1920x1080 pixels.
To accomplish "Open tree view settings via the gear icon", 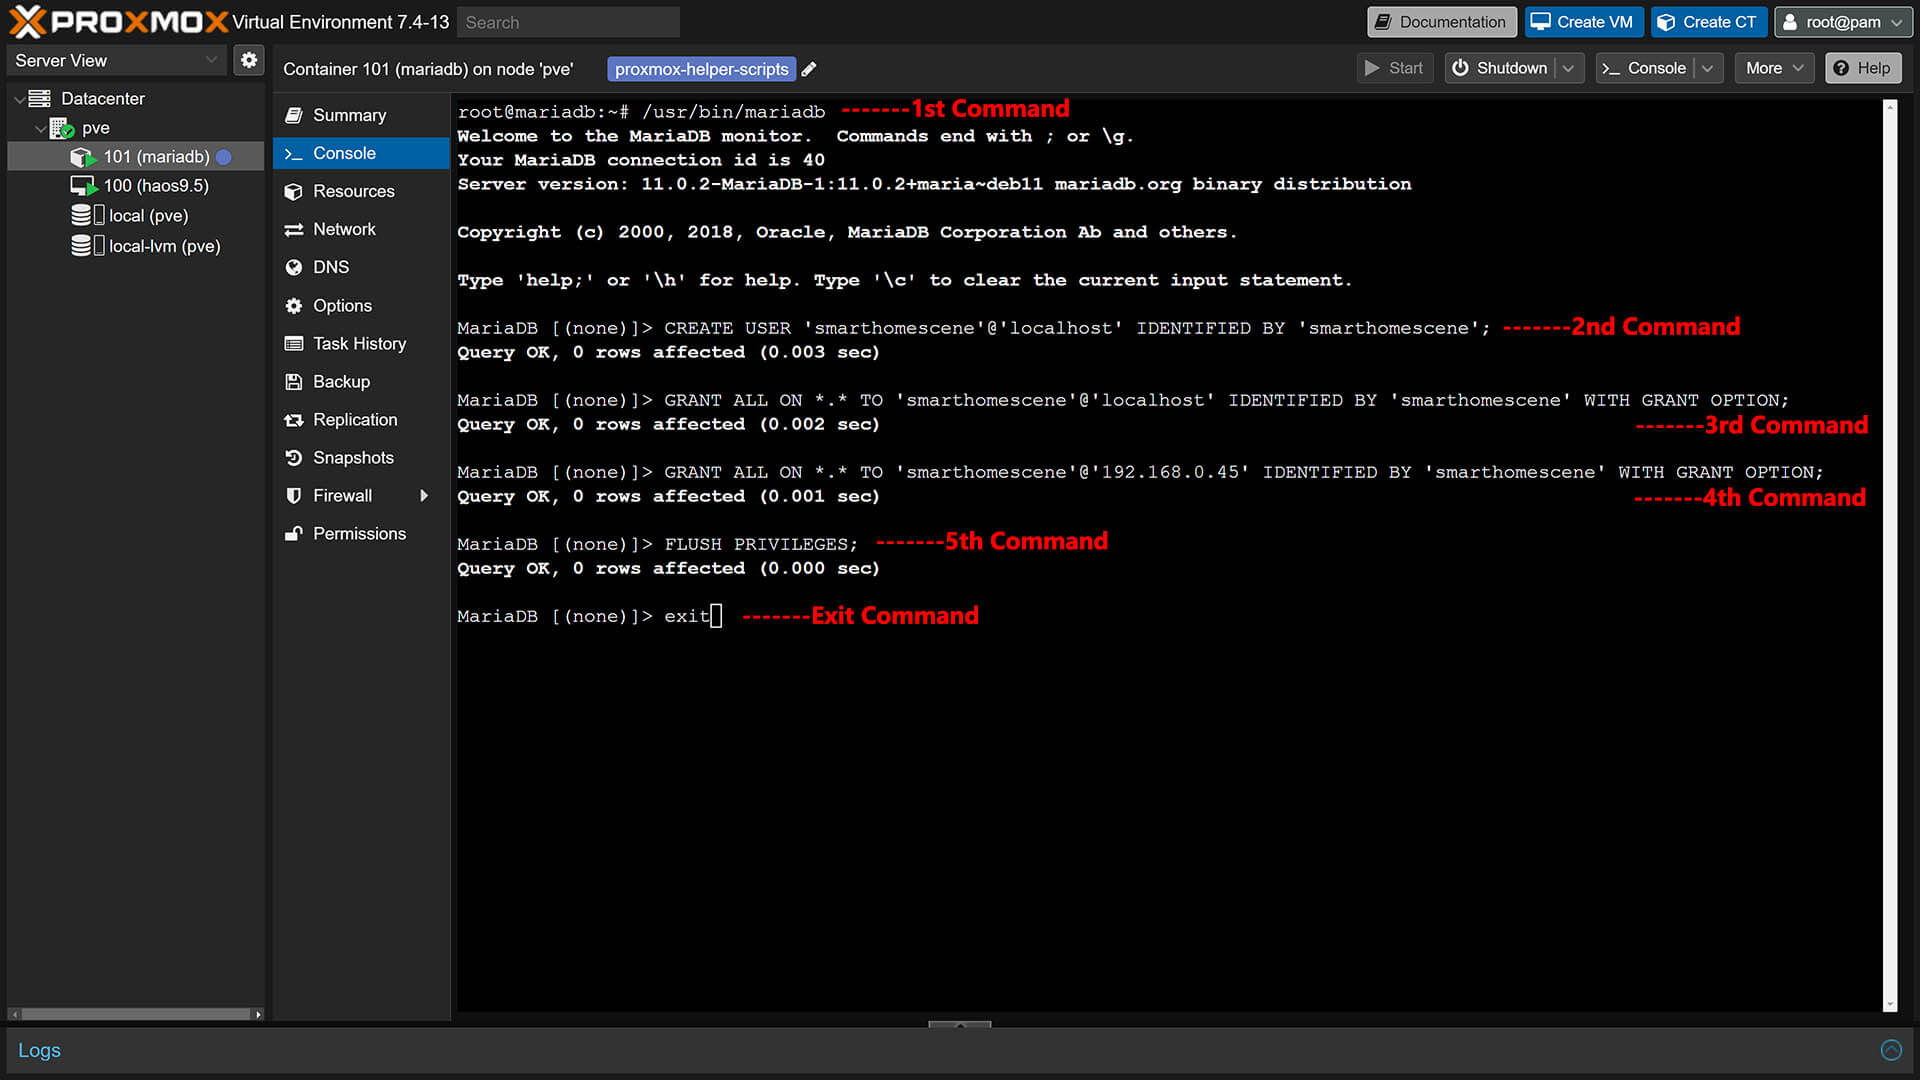I will 249,59.
